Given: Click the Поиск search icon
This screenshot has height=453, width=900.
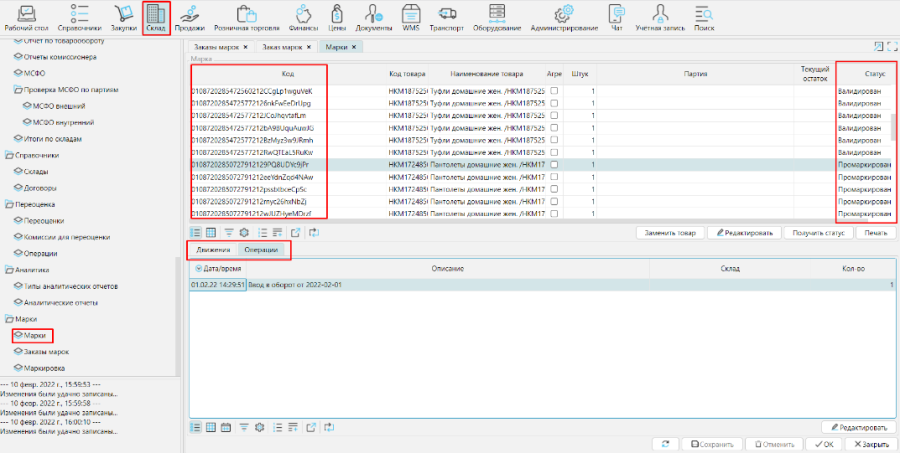Looking at the screenshot, I should click(x=704, y=18).
